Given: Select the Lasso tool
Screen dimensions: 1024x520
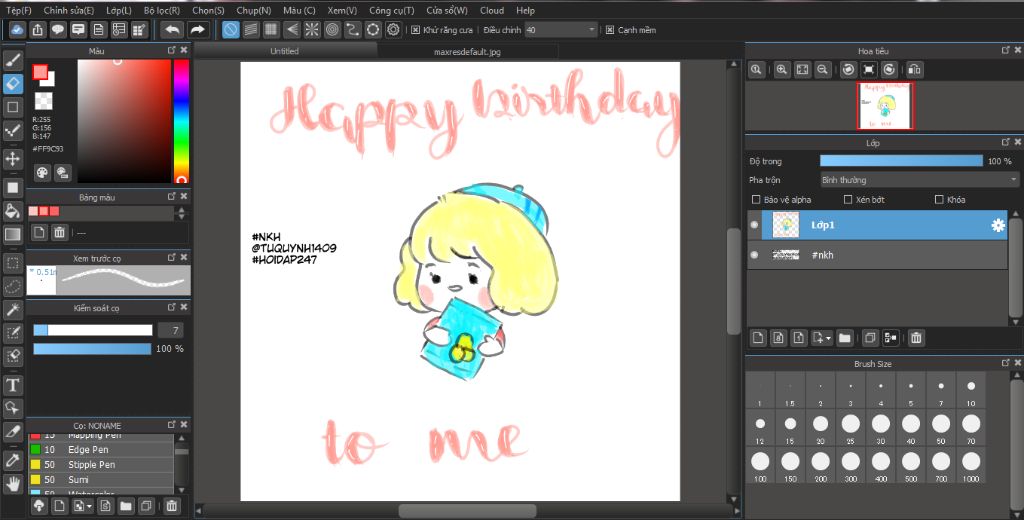Looking at the screenshot, I should click(13, 286).
